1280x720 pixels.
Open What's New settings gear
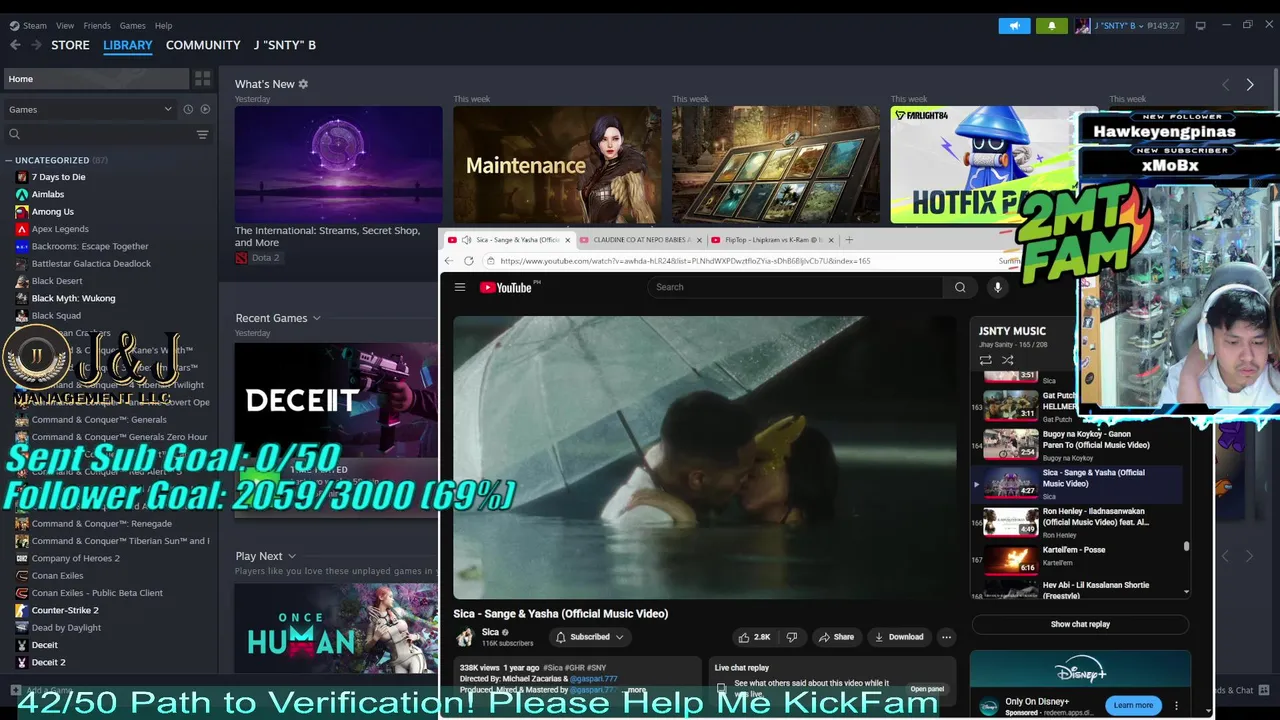click(303, 84)
